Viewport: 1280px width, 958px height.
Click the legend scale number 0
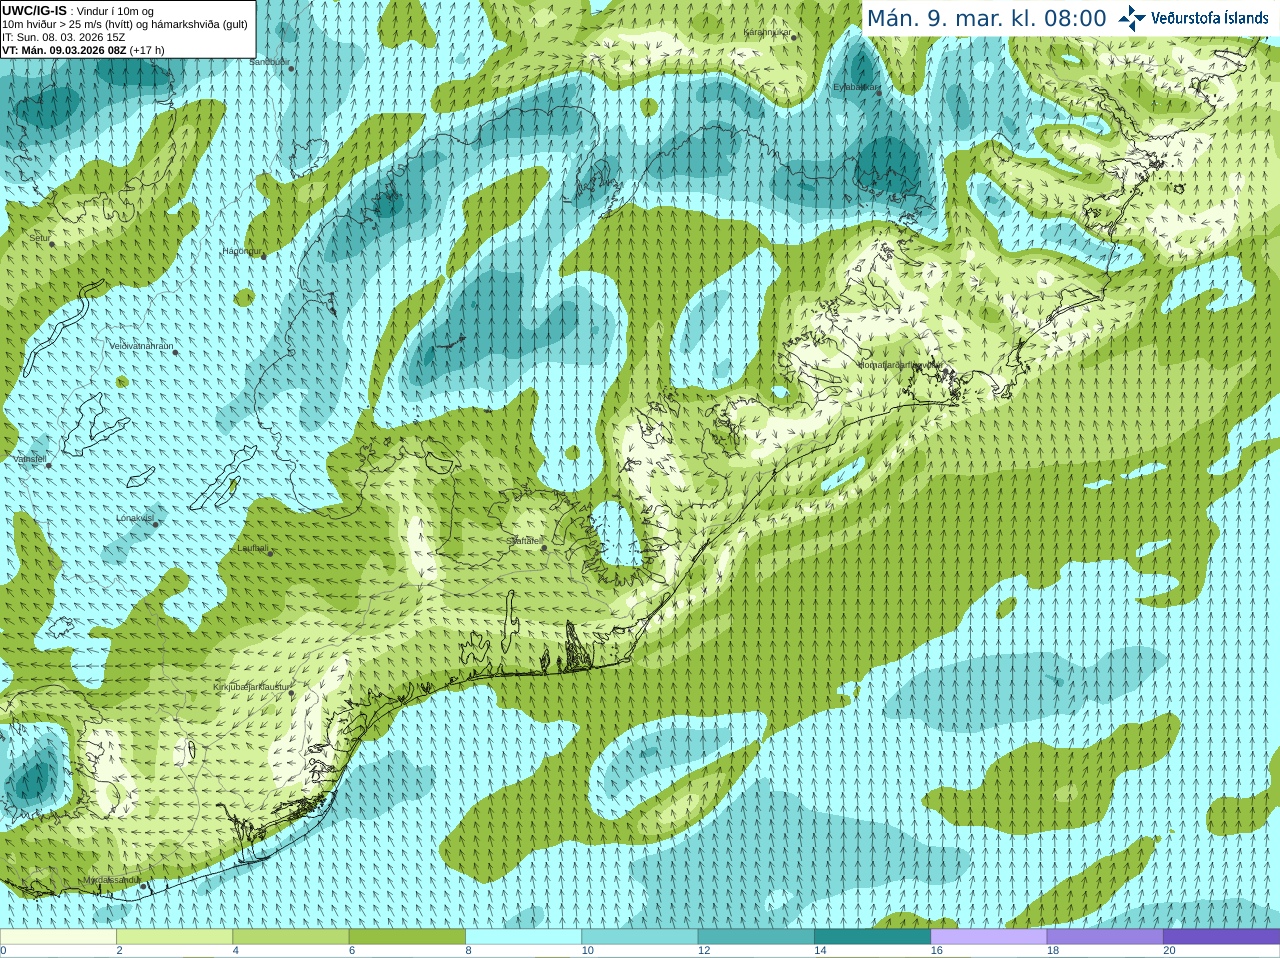(3, 951)
